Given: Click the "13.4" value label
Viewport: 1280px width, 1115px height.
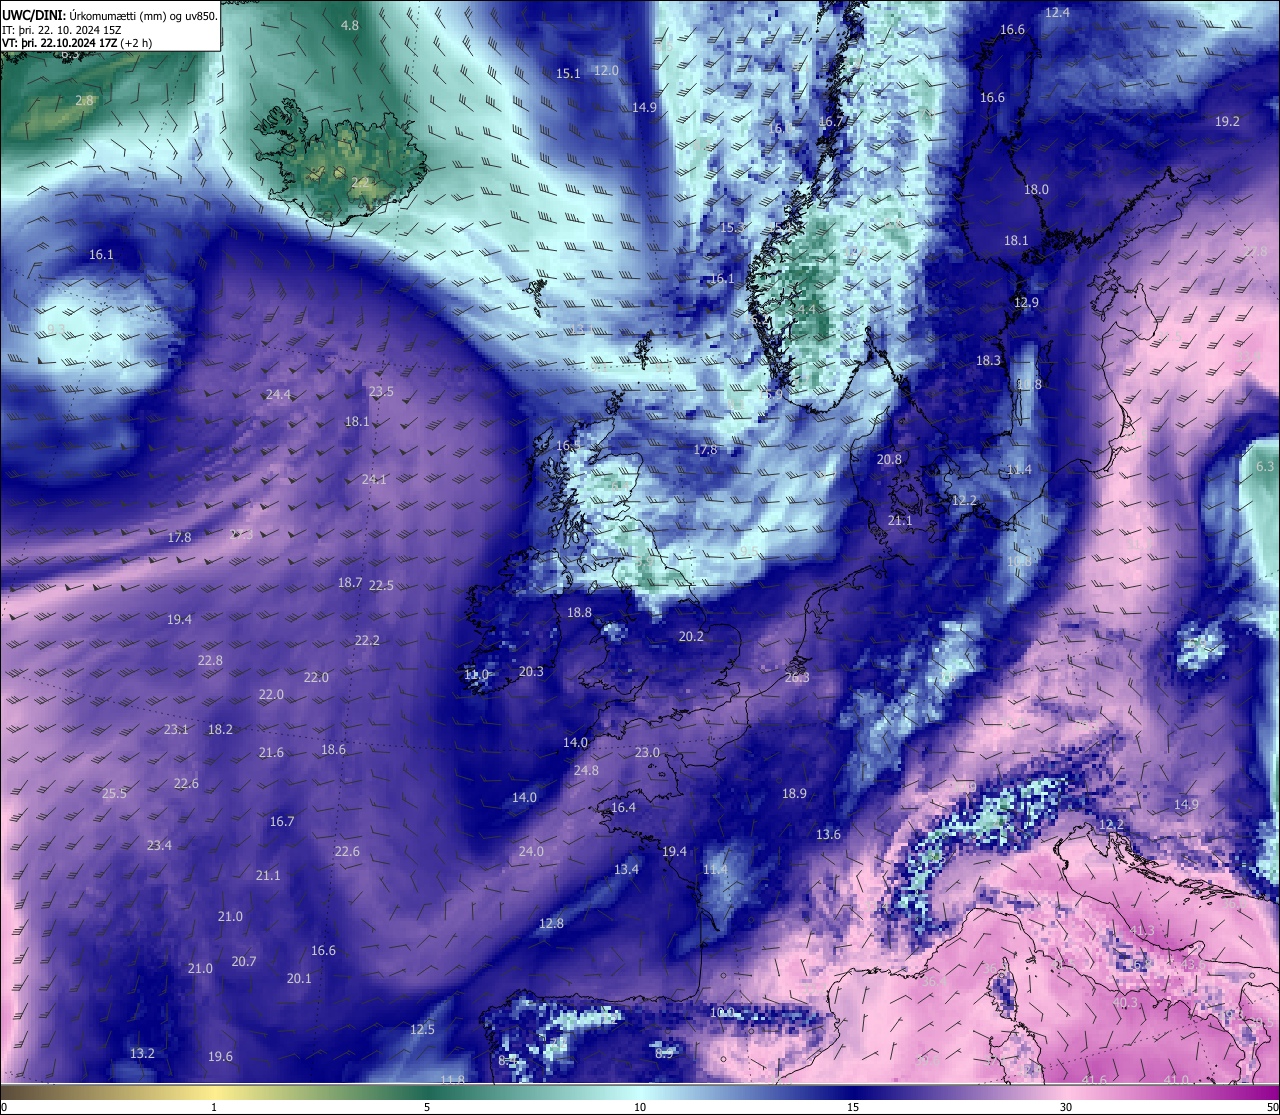Looking at the screenshot, I should tap(626, 869).
